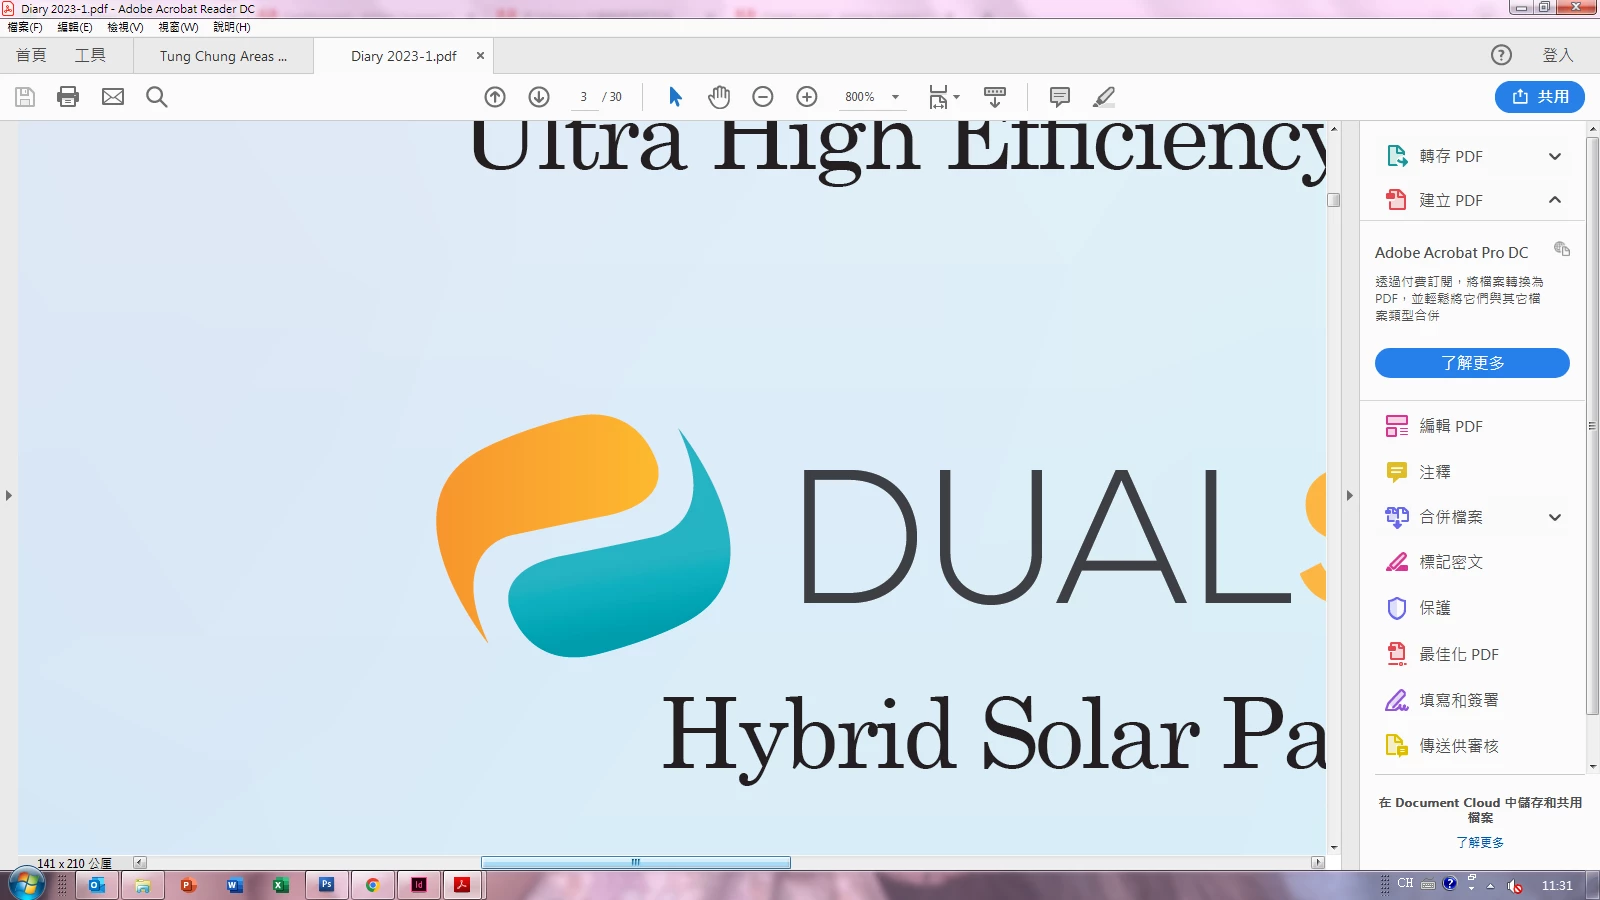Open the 說明(H) menu
The image size is (1600, 900).
pyautogui.click(x=232, y=27)
